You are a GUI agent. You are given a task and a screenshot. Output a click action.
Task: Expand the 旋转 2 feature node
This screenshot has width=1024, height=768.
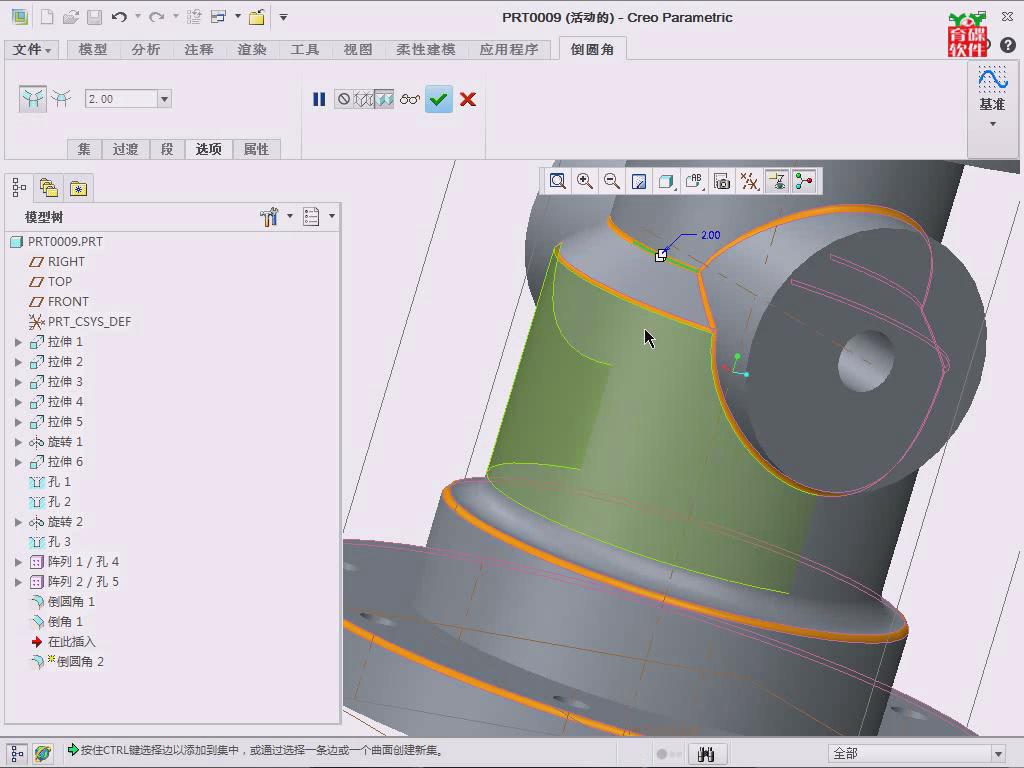(18, 522)
